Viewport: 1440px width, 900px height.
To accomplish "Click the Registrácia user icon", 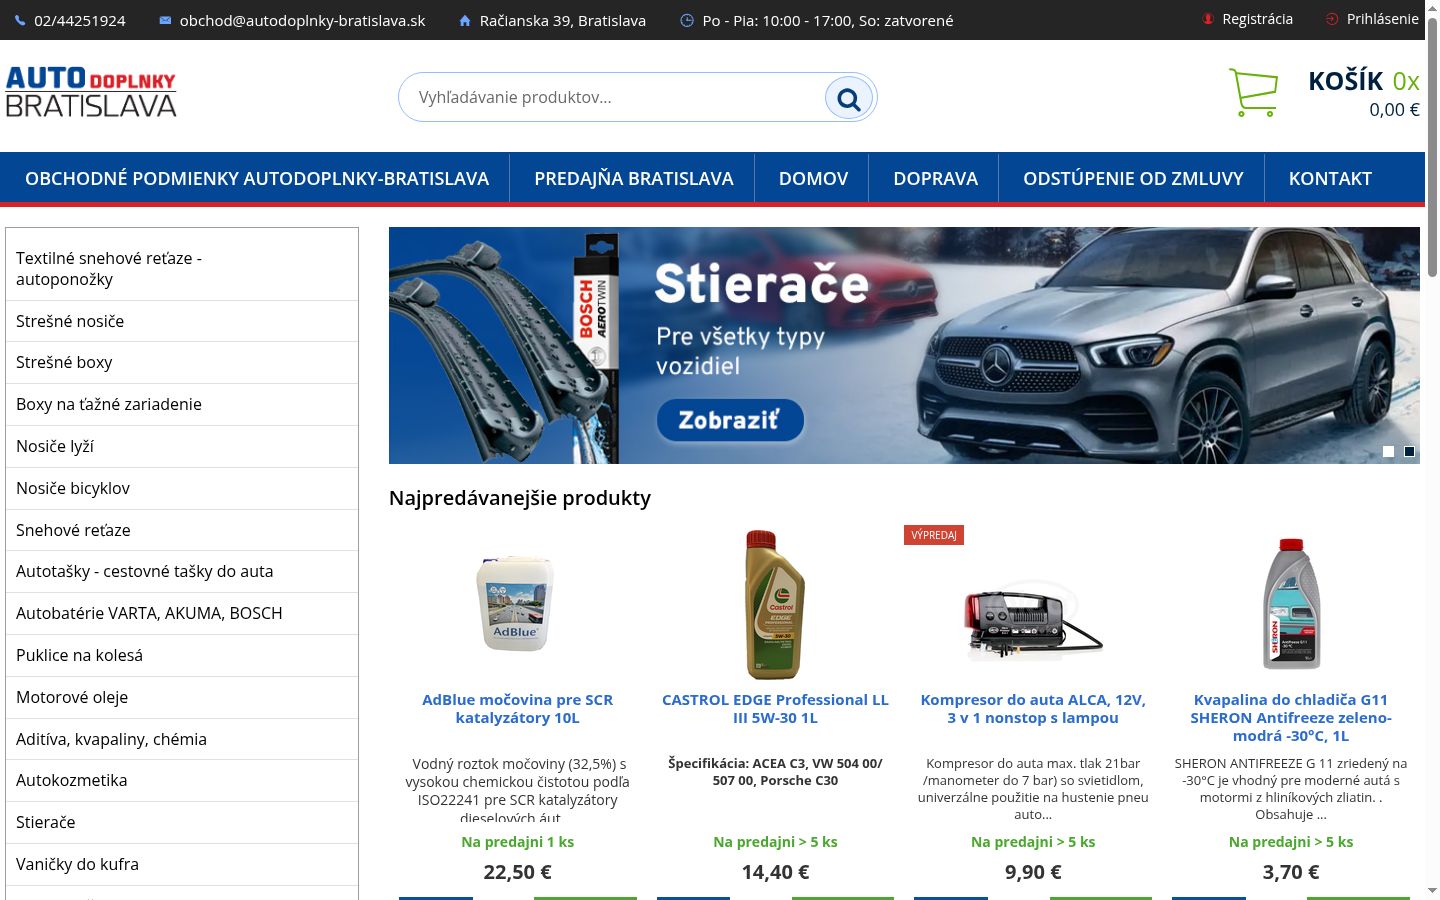I will (x=1208, y=19).
